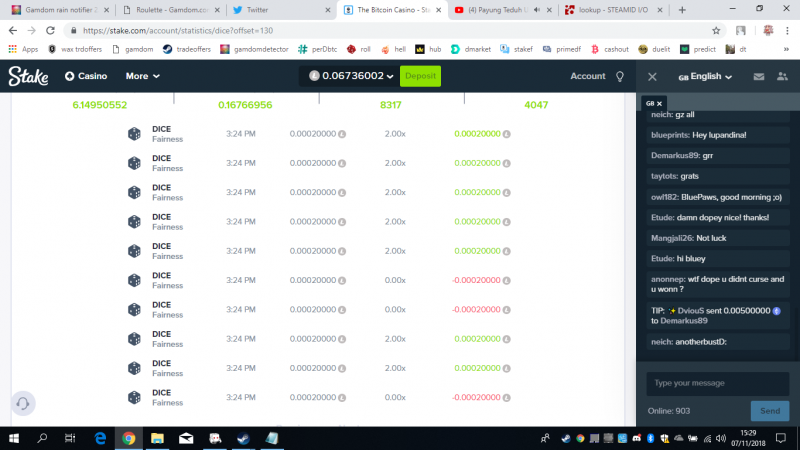Open the gamdom bookmark
This screenshot has width=800, height=450.
click(x=132, y=49)
